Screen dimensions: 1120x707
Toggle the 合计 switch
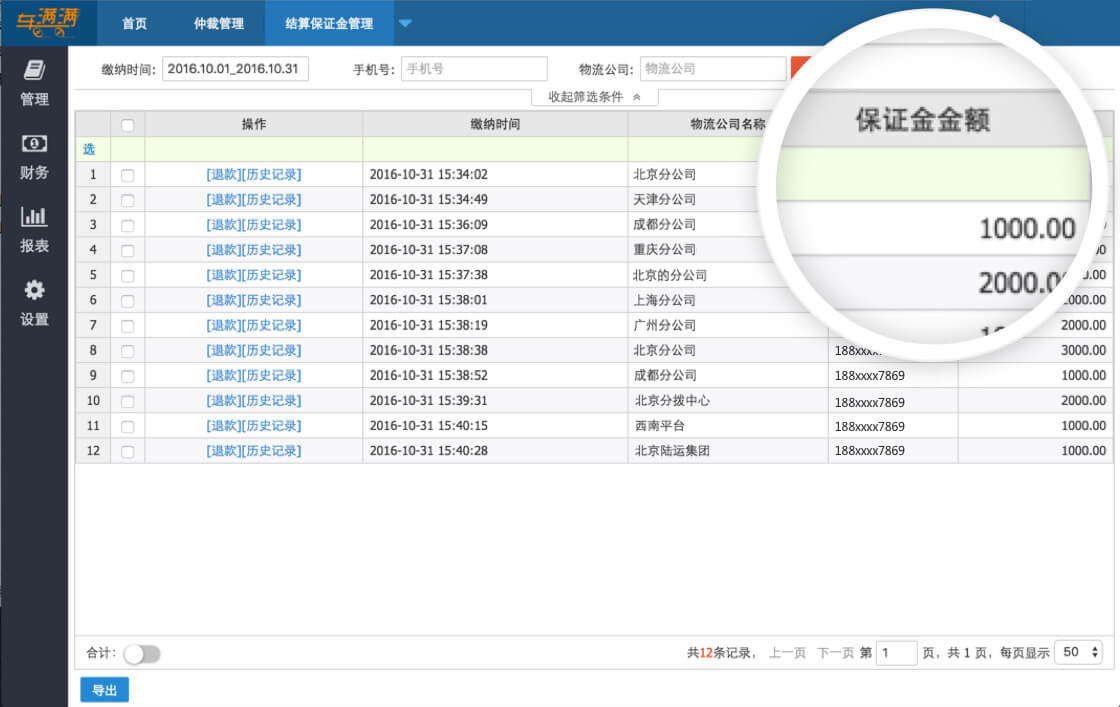pyautogui.click(x=142, y=654)
